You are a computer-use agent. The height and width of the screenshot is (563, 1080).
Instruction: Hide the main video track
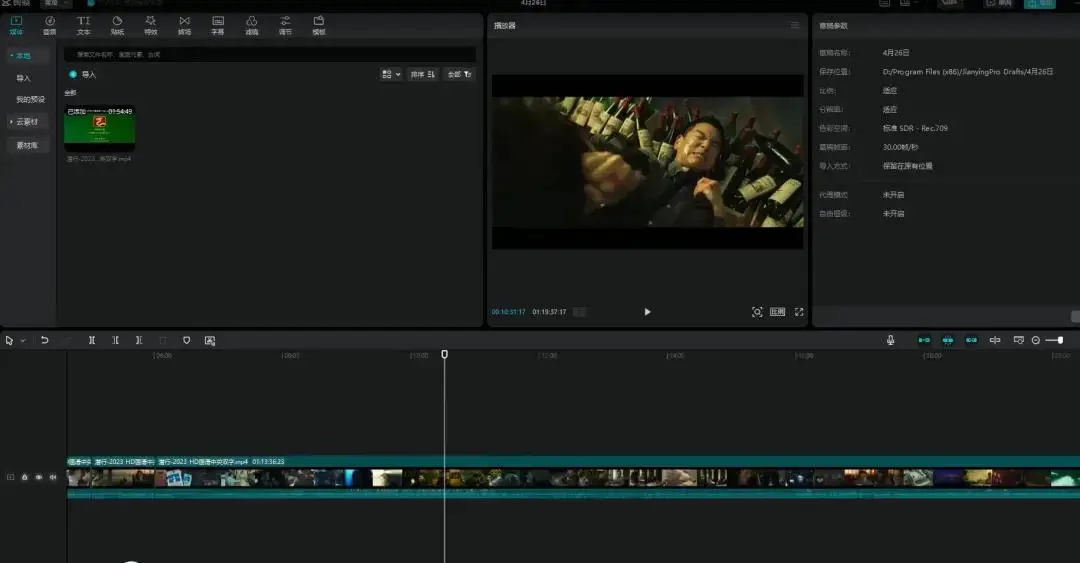click(39, 477)
